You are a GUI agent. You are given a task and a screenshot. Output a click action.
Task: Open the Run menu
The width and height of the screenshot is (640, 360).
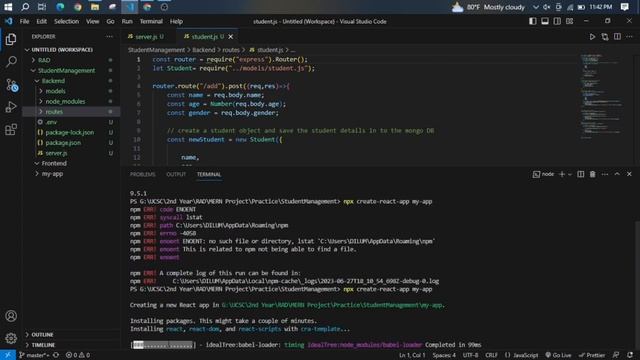pyautogui.click(x=127, y=21)
